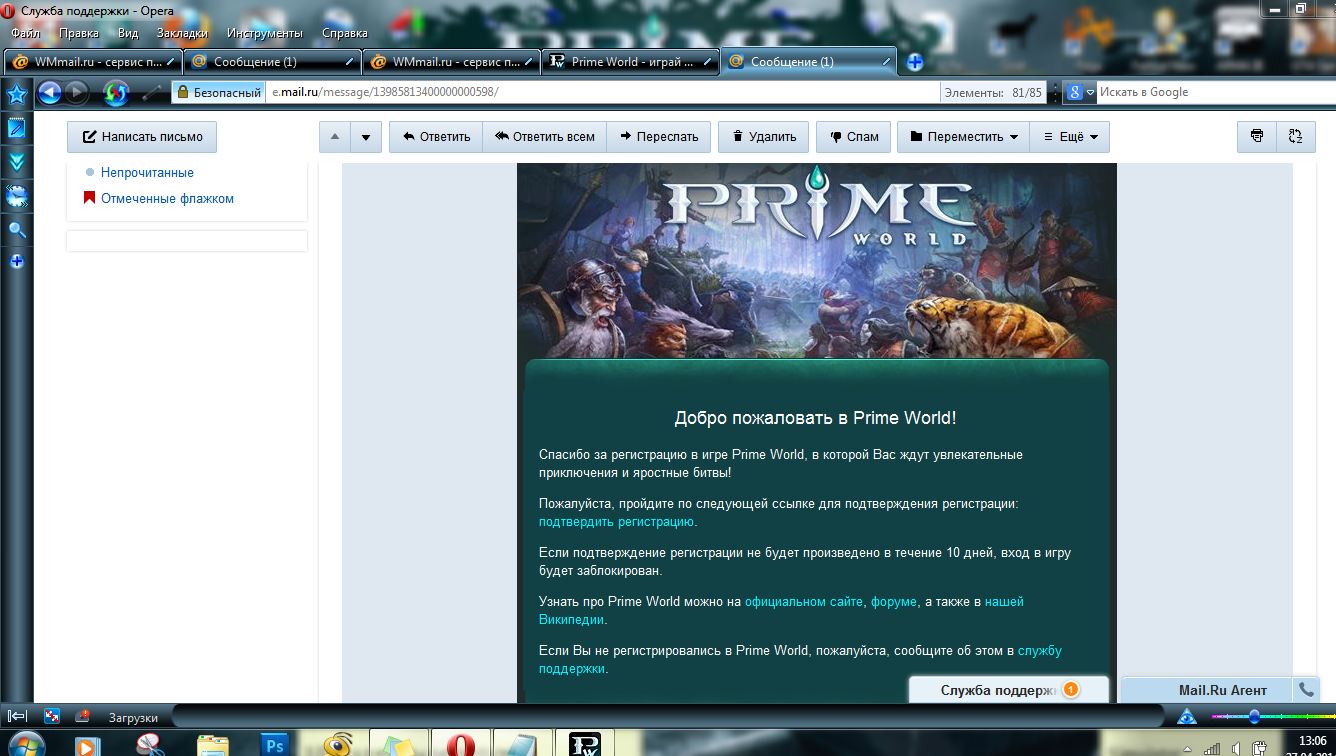
Task: Open the Prime World taskbar icon
Action: coord(584,745)
